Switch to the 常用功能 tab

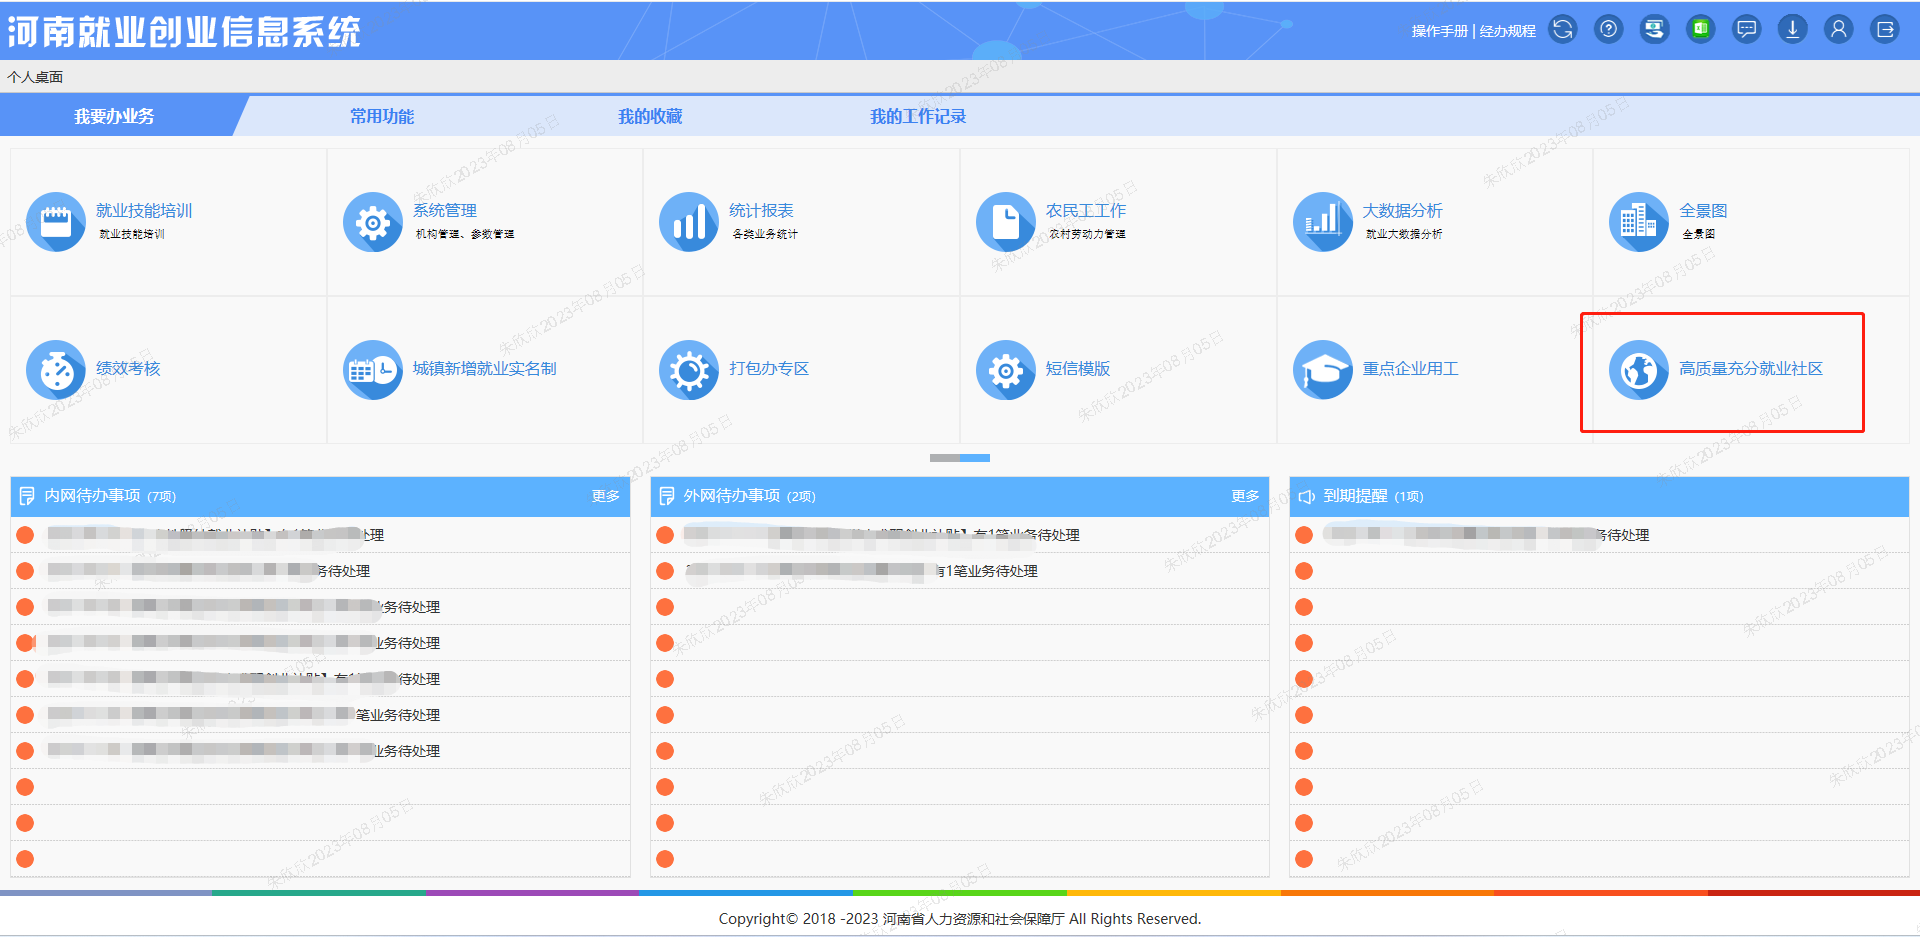(382, 117)
